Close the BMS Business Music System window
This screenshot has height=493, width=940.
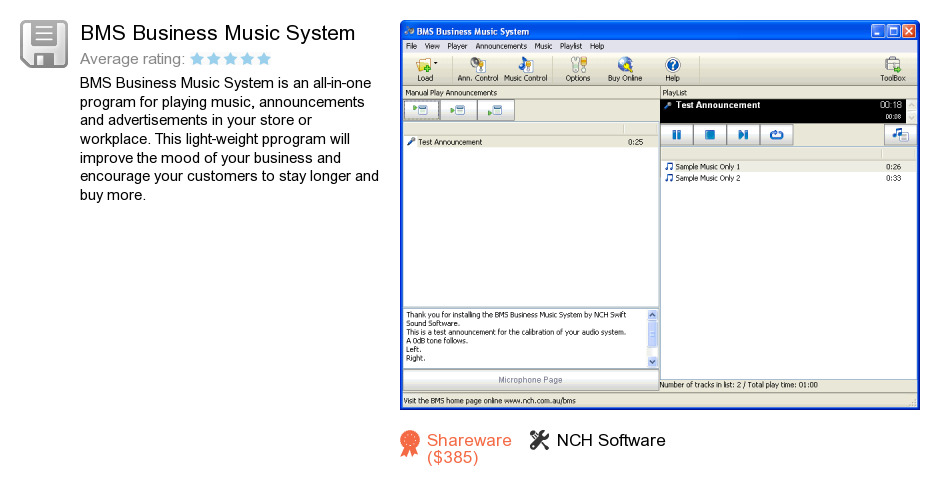pos(909,31)
